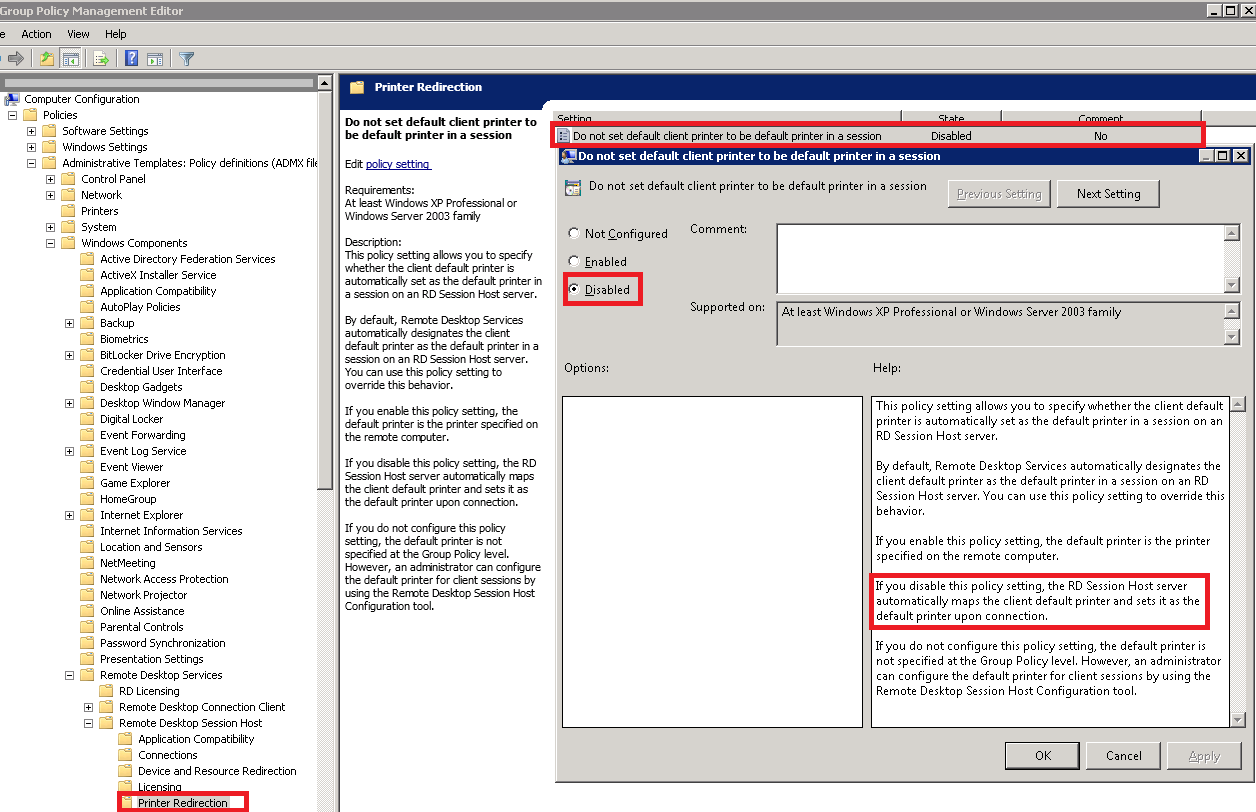Click the Next Setting button
The image size is (1256, 812).
(1108, 194)
